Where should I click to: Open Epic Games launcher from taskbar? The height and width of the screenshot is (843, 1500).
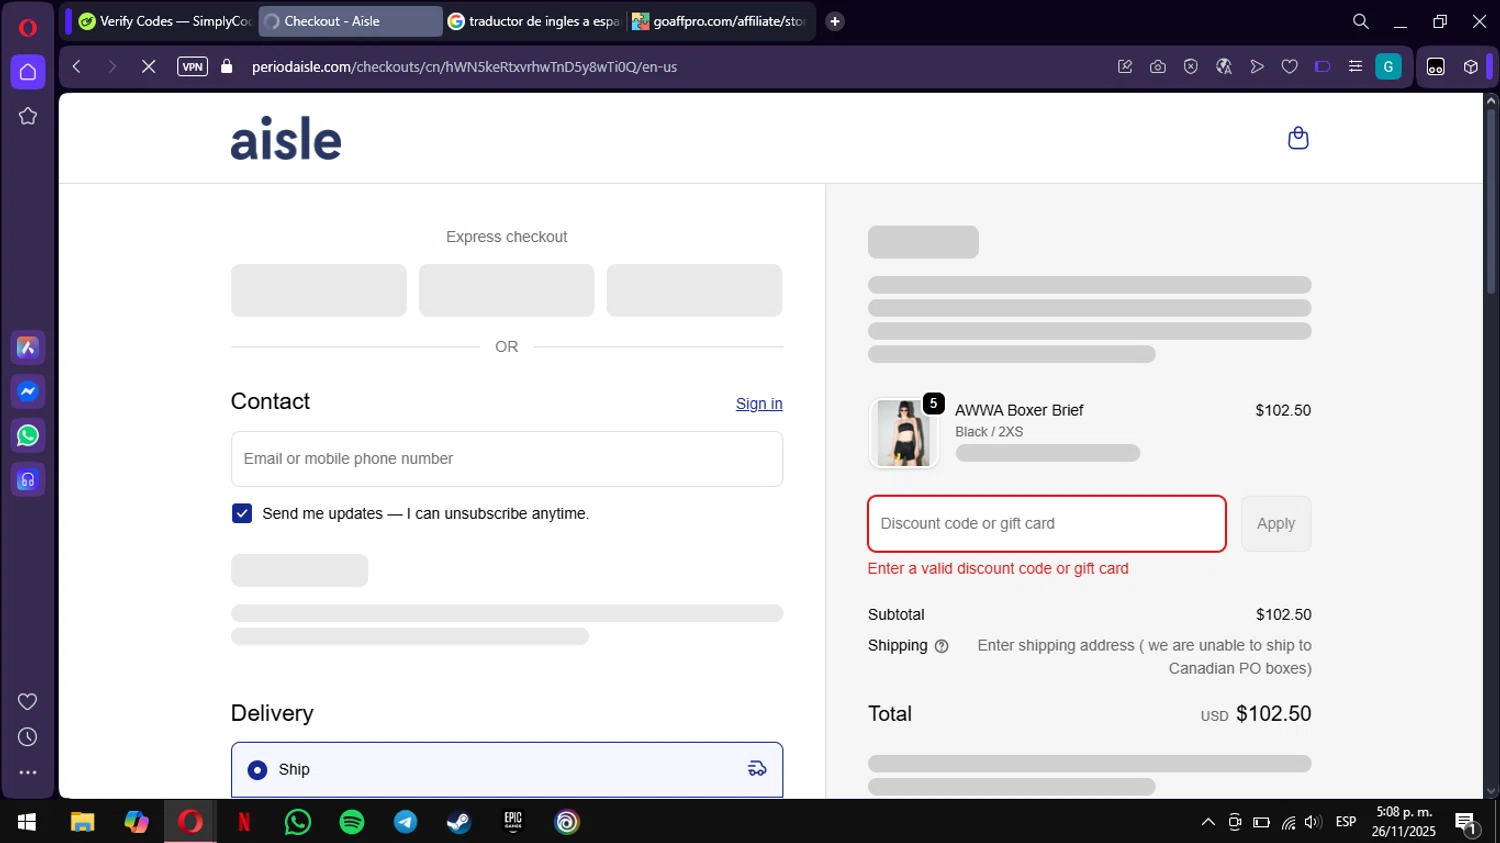513,822
